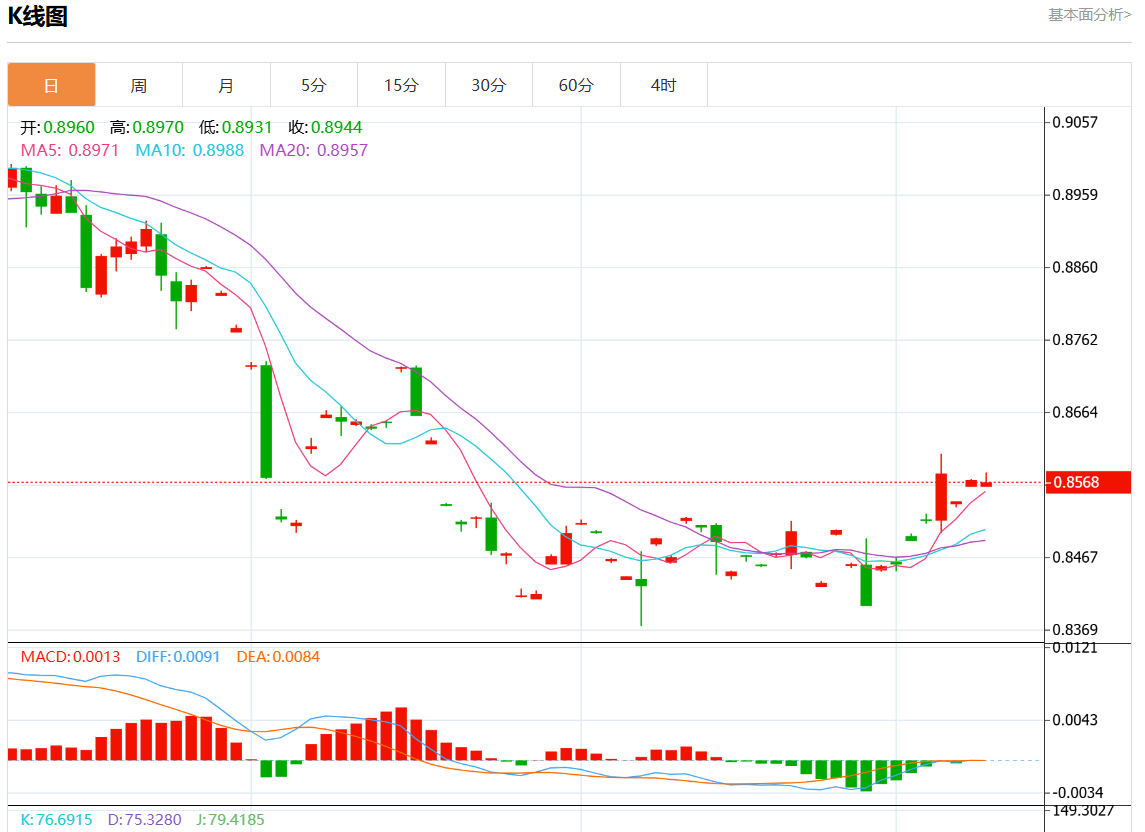This screenshot has height=832, width=1145.
Task: Click the 0.8369 price axis label
Action: (1075, 630)
